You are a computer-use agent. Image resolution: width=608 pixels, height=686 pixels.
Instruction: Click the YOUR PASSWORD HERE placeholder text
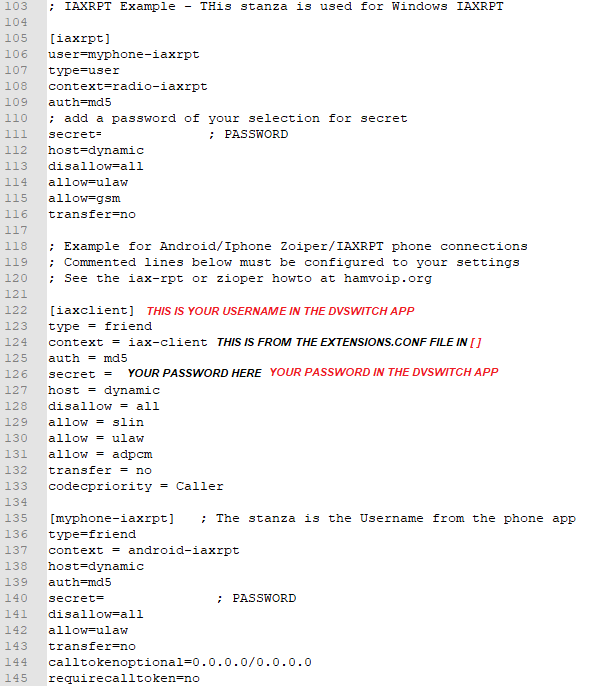click(x=194, y=373)
